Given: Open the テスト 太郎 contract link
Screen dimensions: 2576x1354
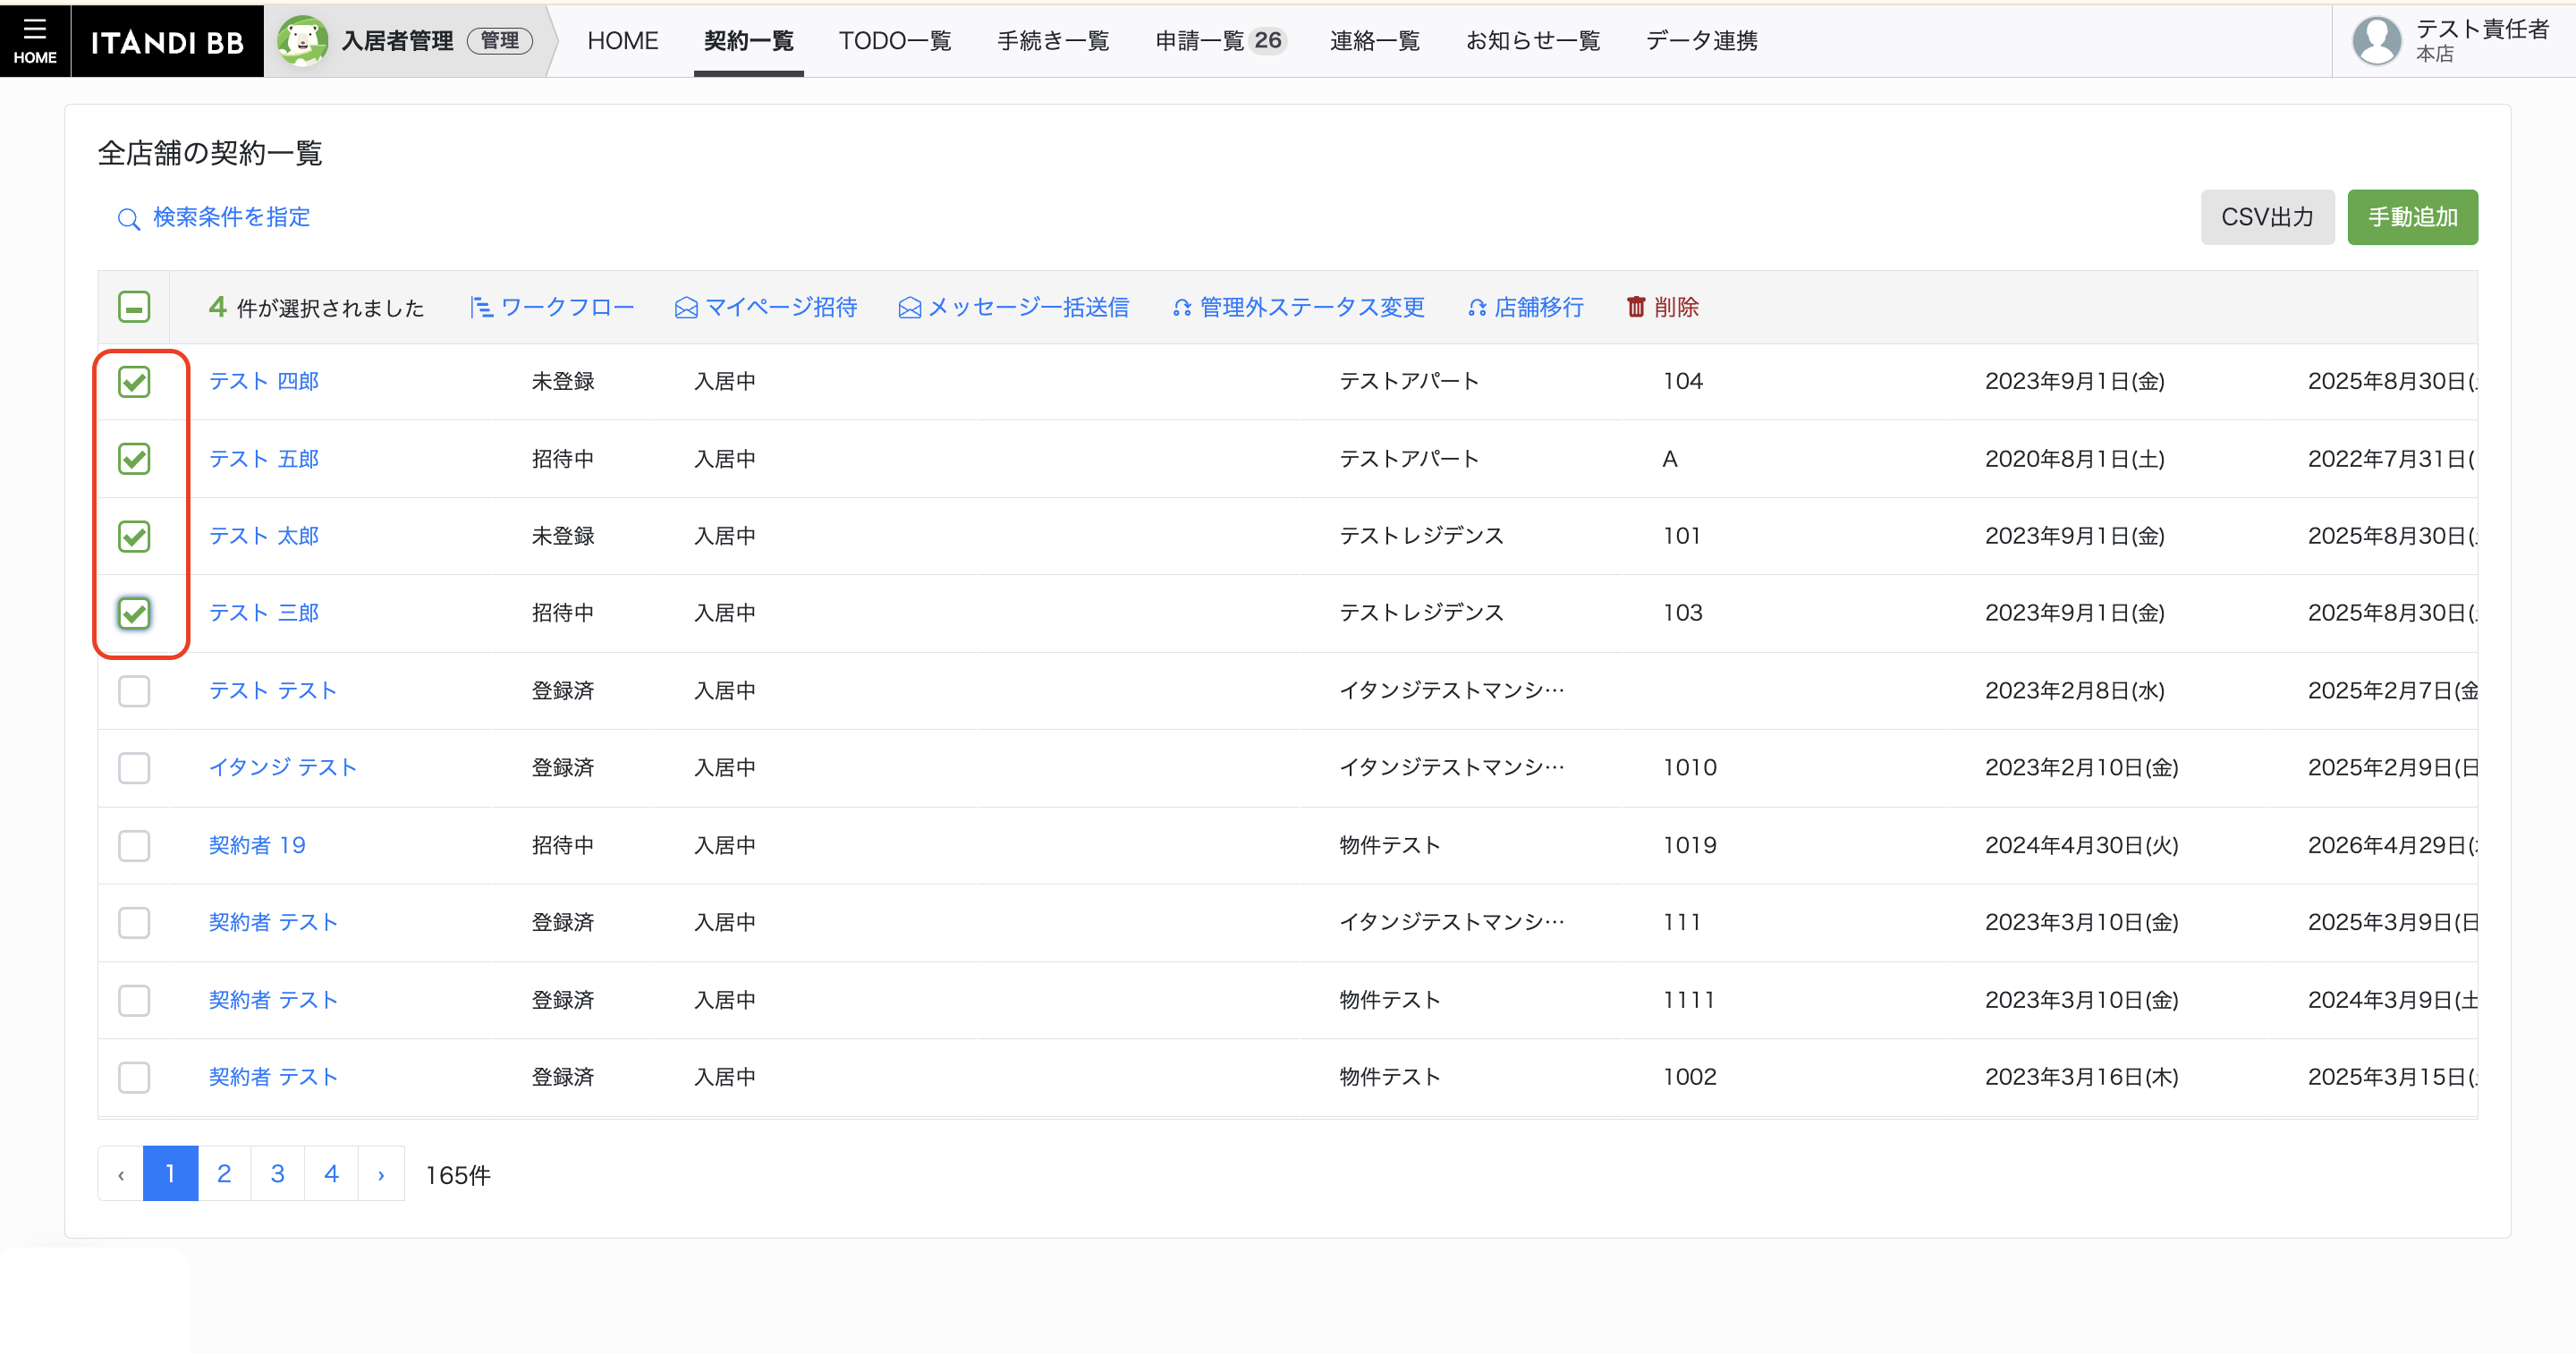Looking at the screenshot, I should pyautogui.click(x=263, y=536).
